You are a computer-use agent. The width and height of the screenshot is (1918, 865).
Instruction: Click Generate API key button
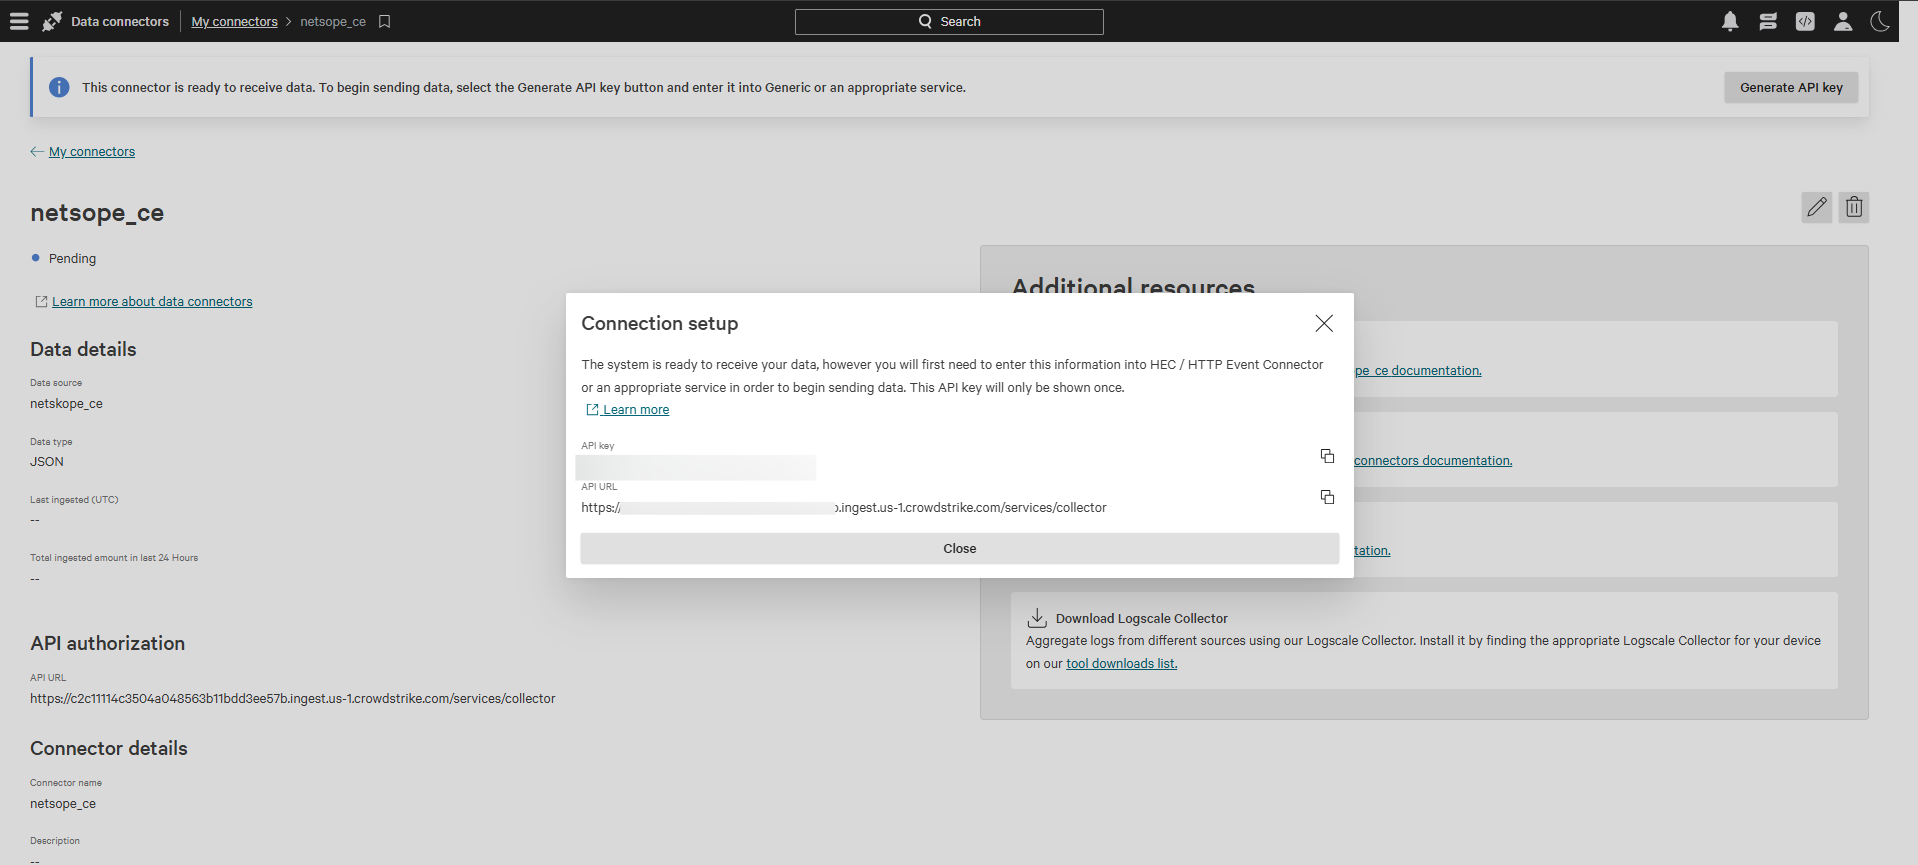point(1791,87)
